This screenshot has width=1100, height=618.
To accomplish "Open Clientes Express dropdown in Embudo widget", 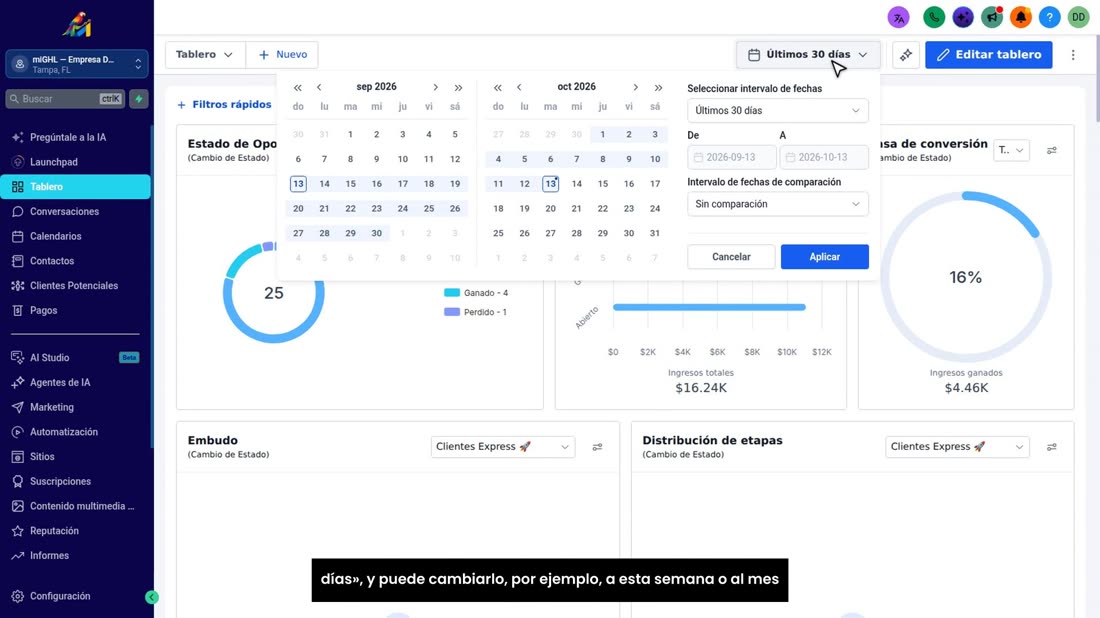I will click(x=502, y=447).
